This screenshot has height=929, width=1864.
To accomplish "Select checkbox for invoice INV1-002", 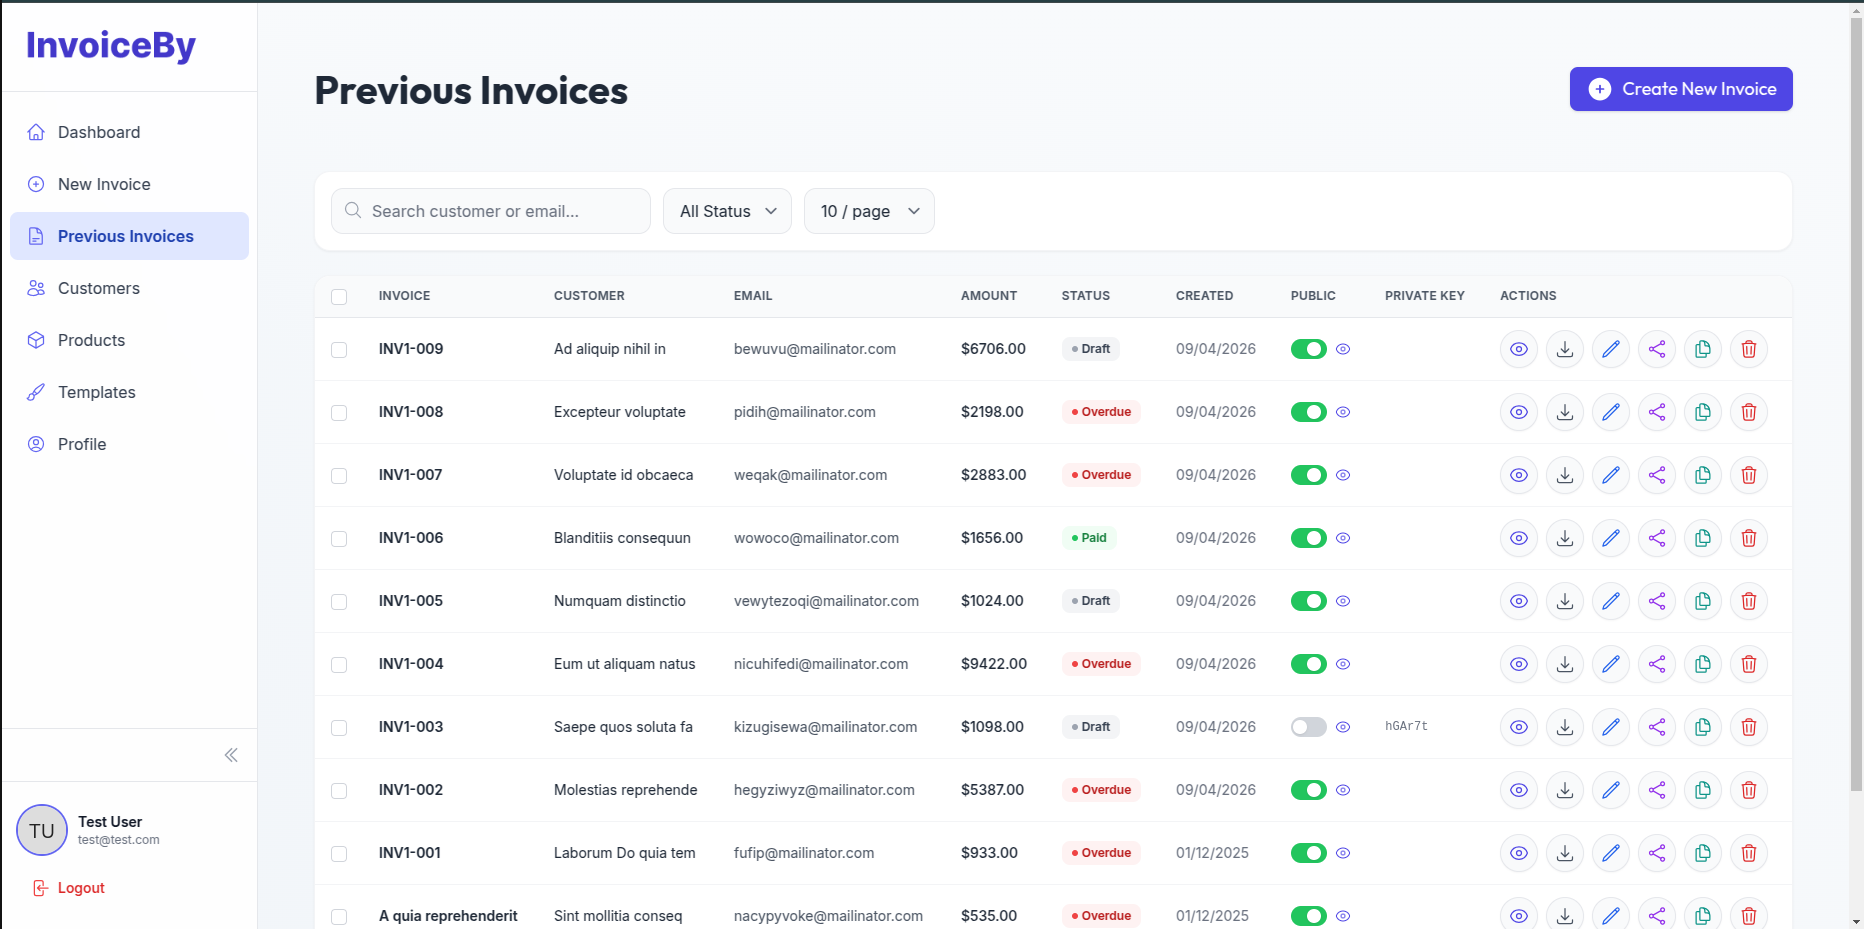I will pos(339,791).
